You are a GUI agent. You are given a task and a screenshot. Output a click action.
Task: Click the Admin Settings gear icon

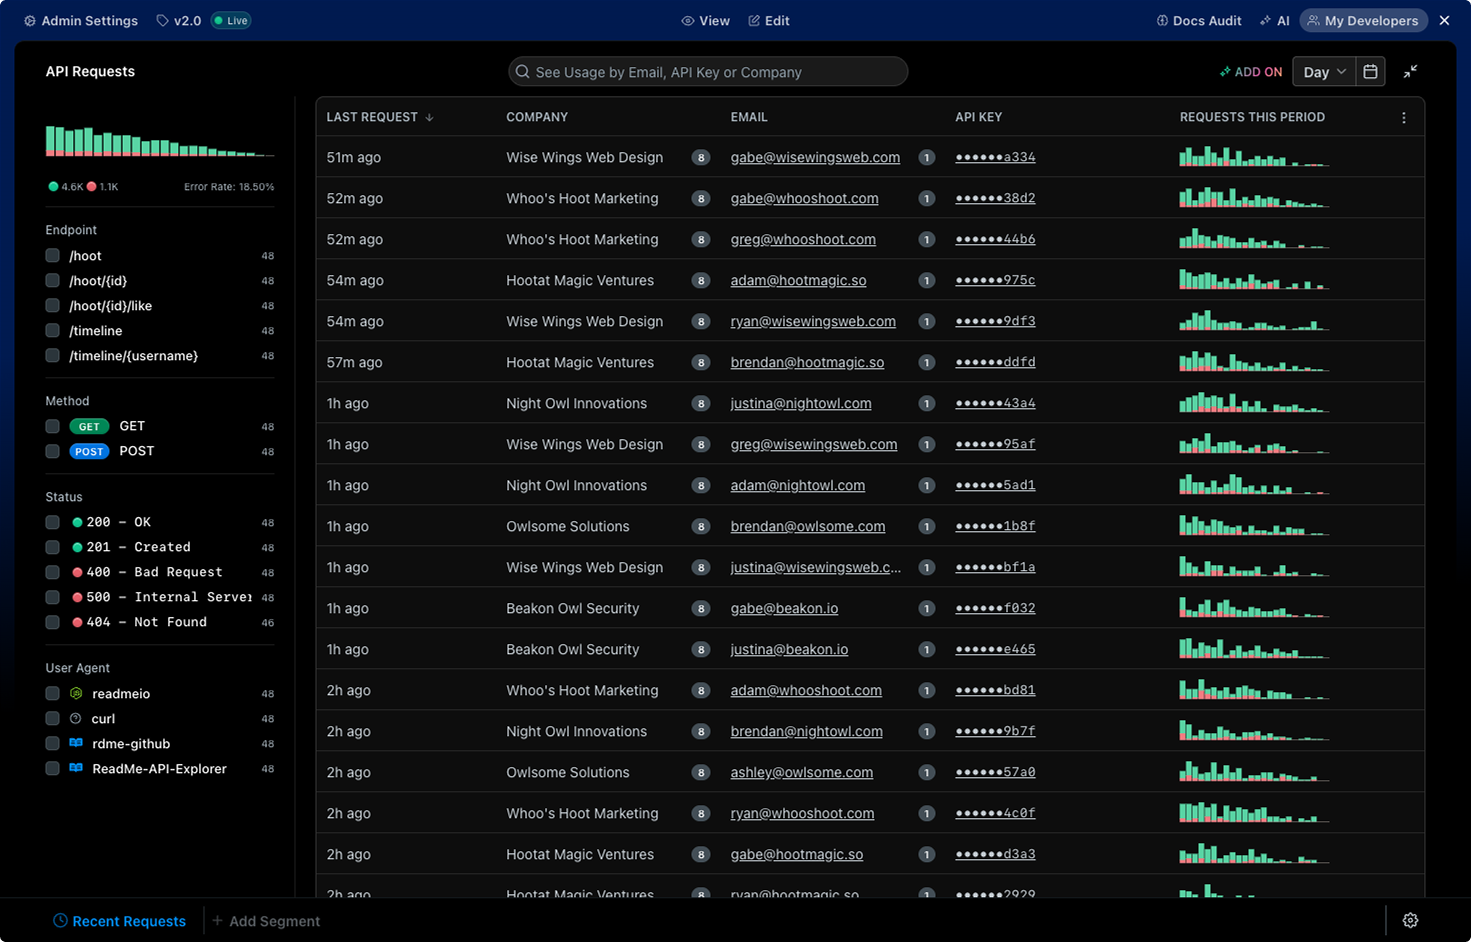click(x=28, y=20)
